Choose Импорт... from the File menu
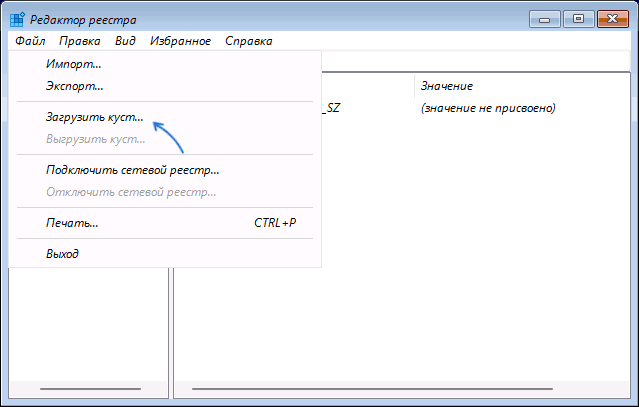The width and height of the screenshot is (639, 407). point(73,64)
